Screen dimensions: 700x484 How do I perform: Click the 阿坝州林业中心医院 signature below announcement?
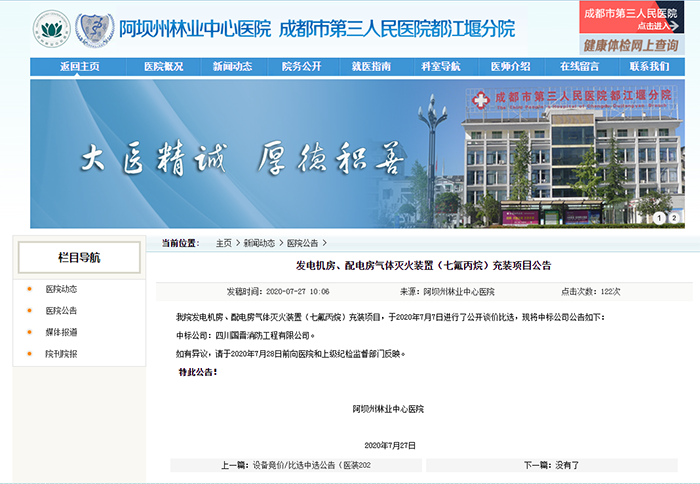pyautogui.click(x=388, y=409)
